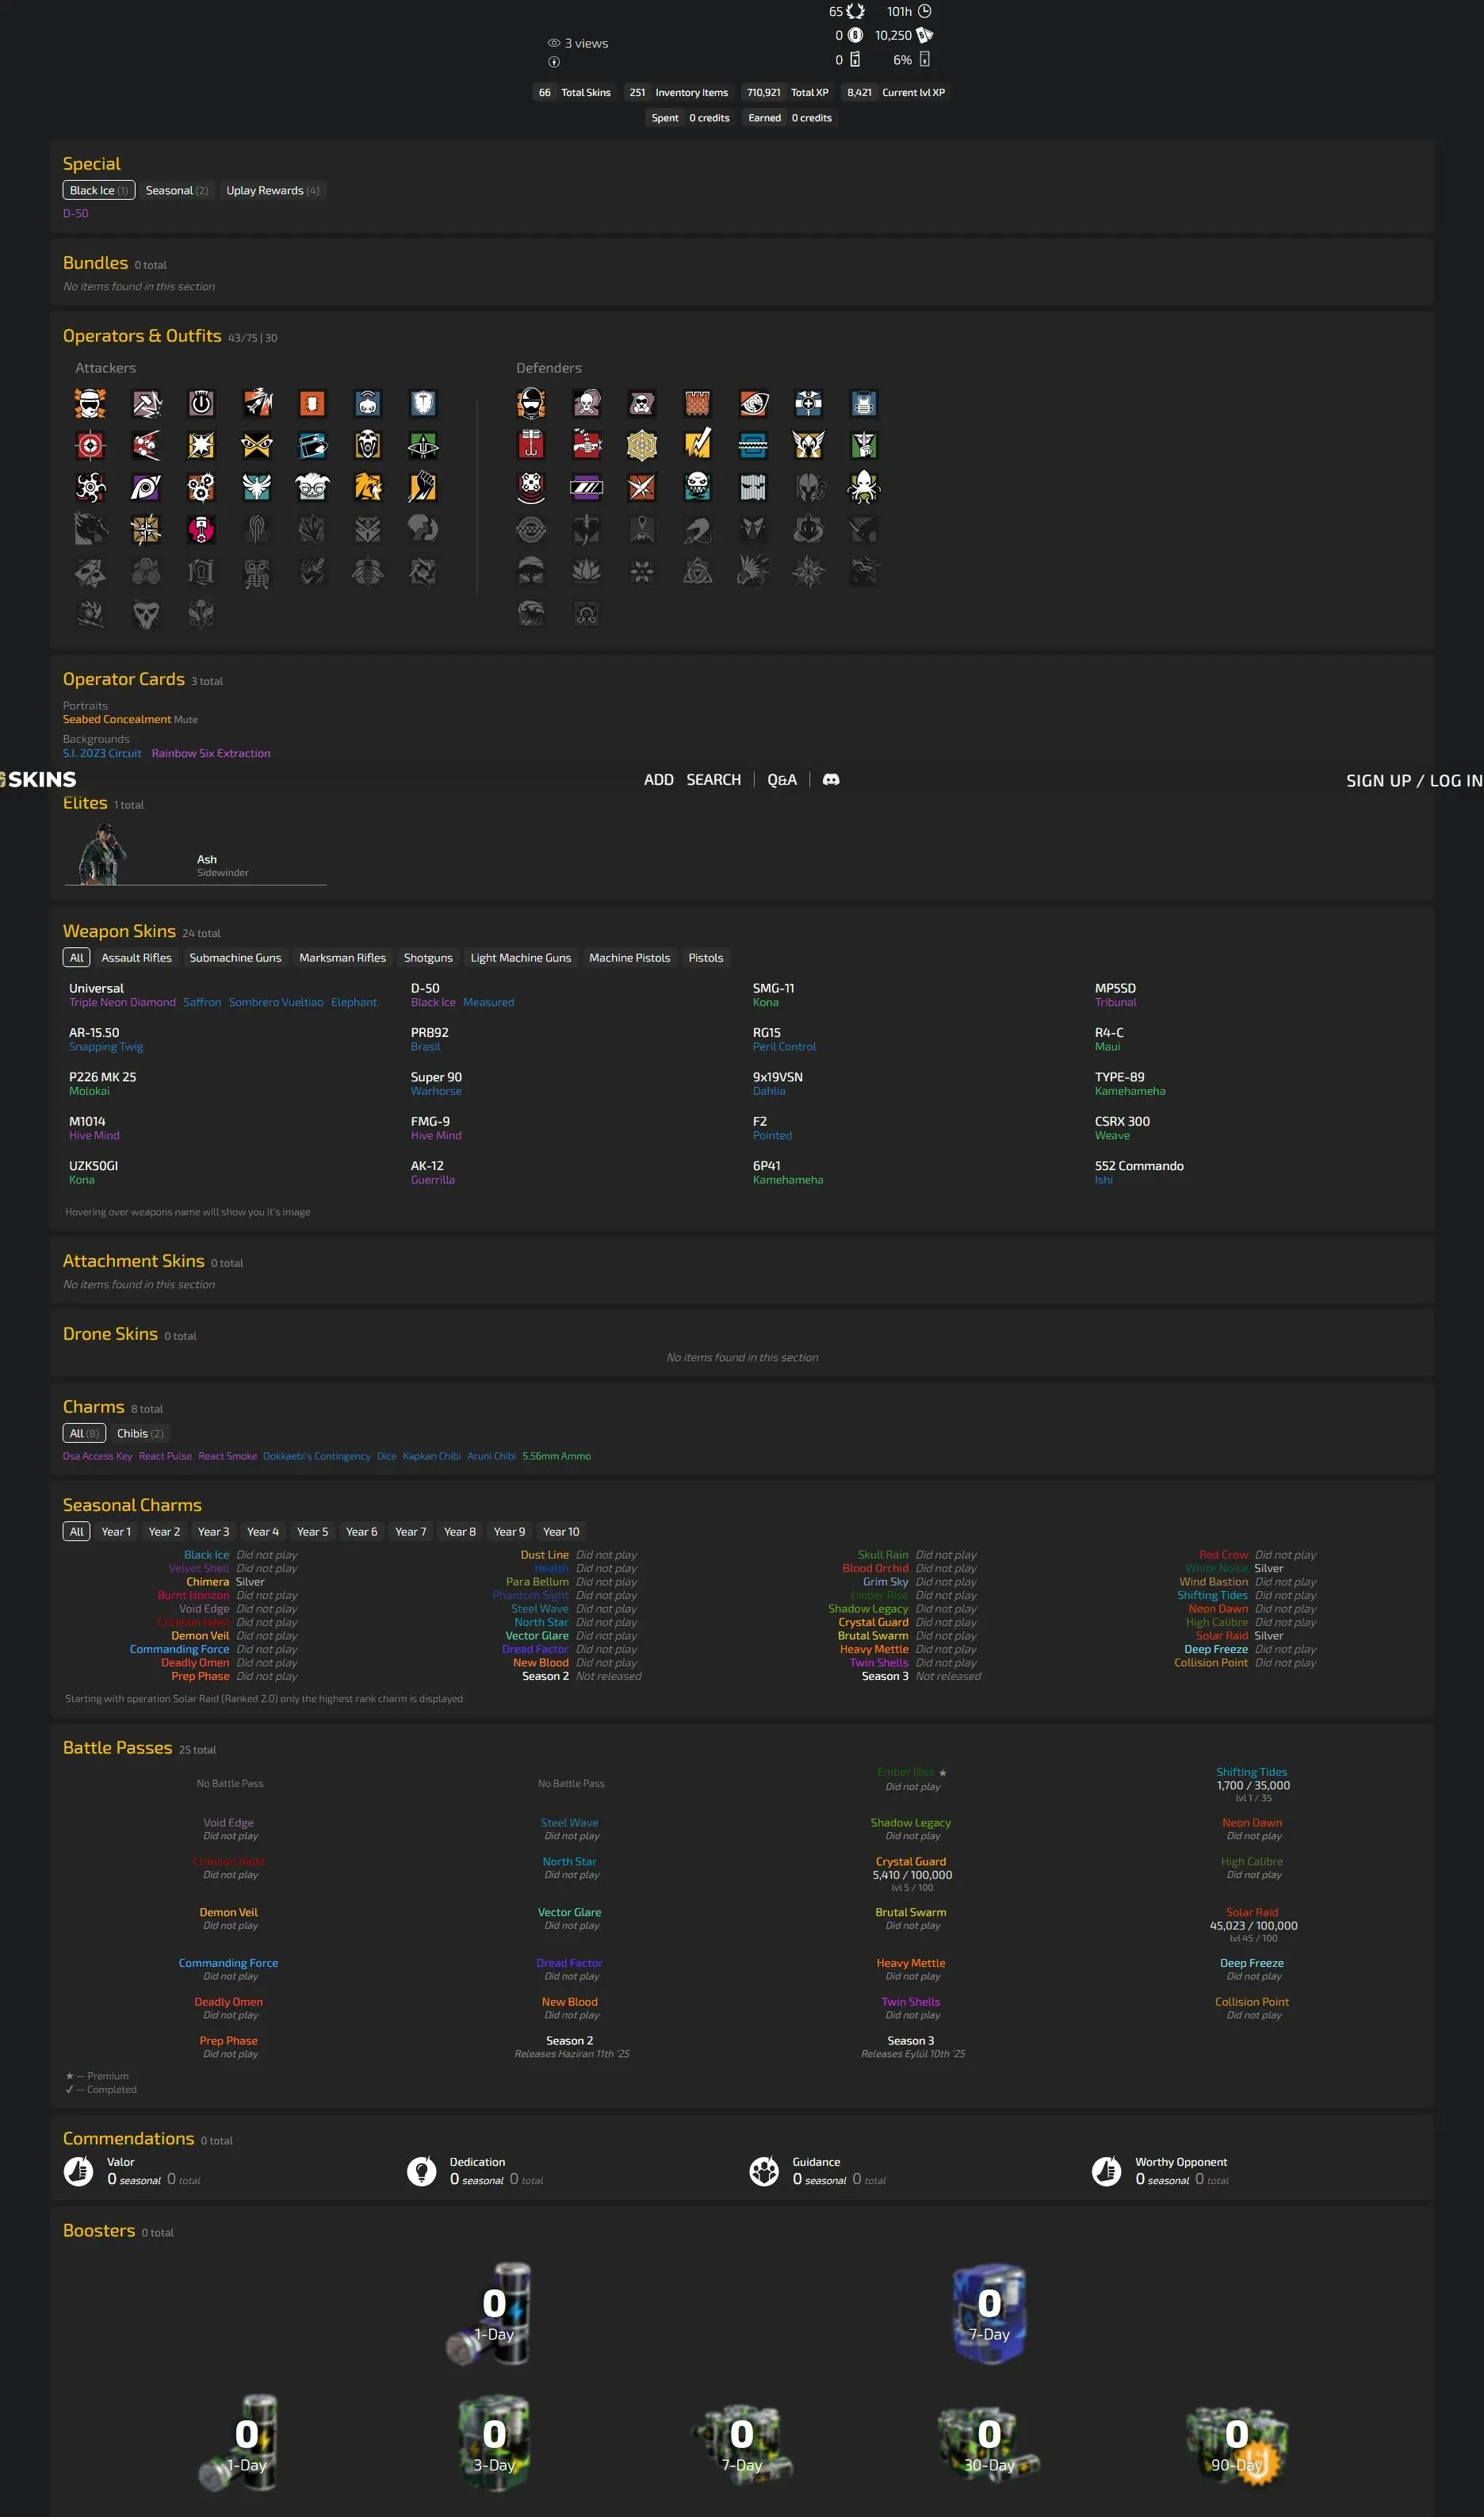Click the Kapkan hook operator icon

click(531, 445)
